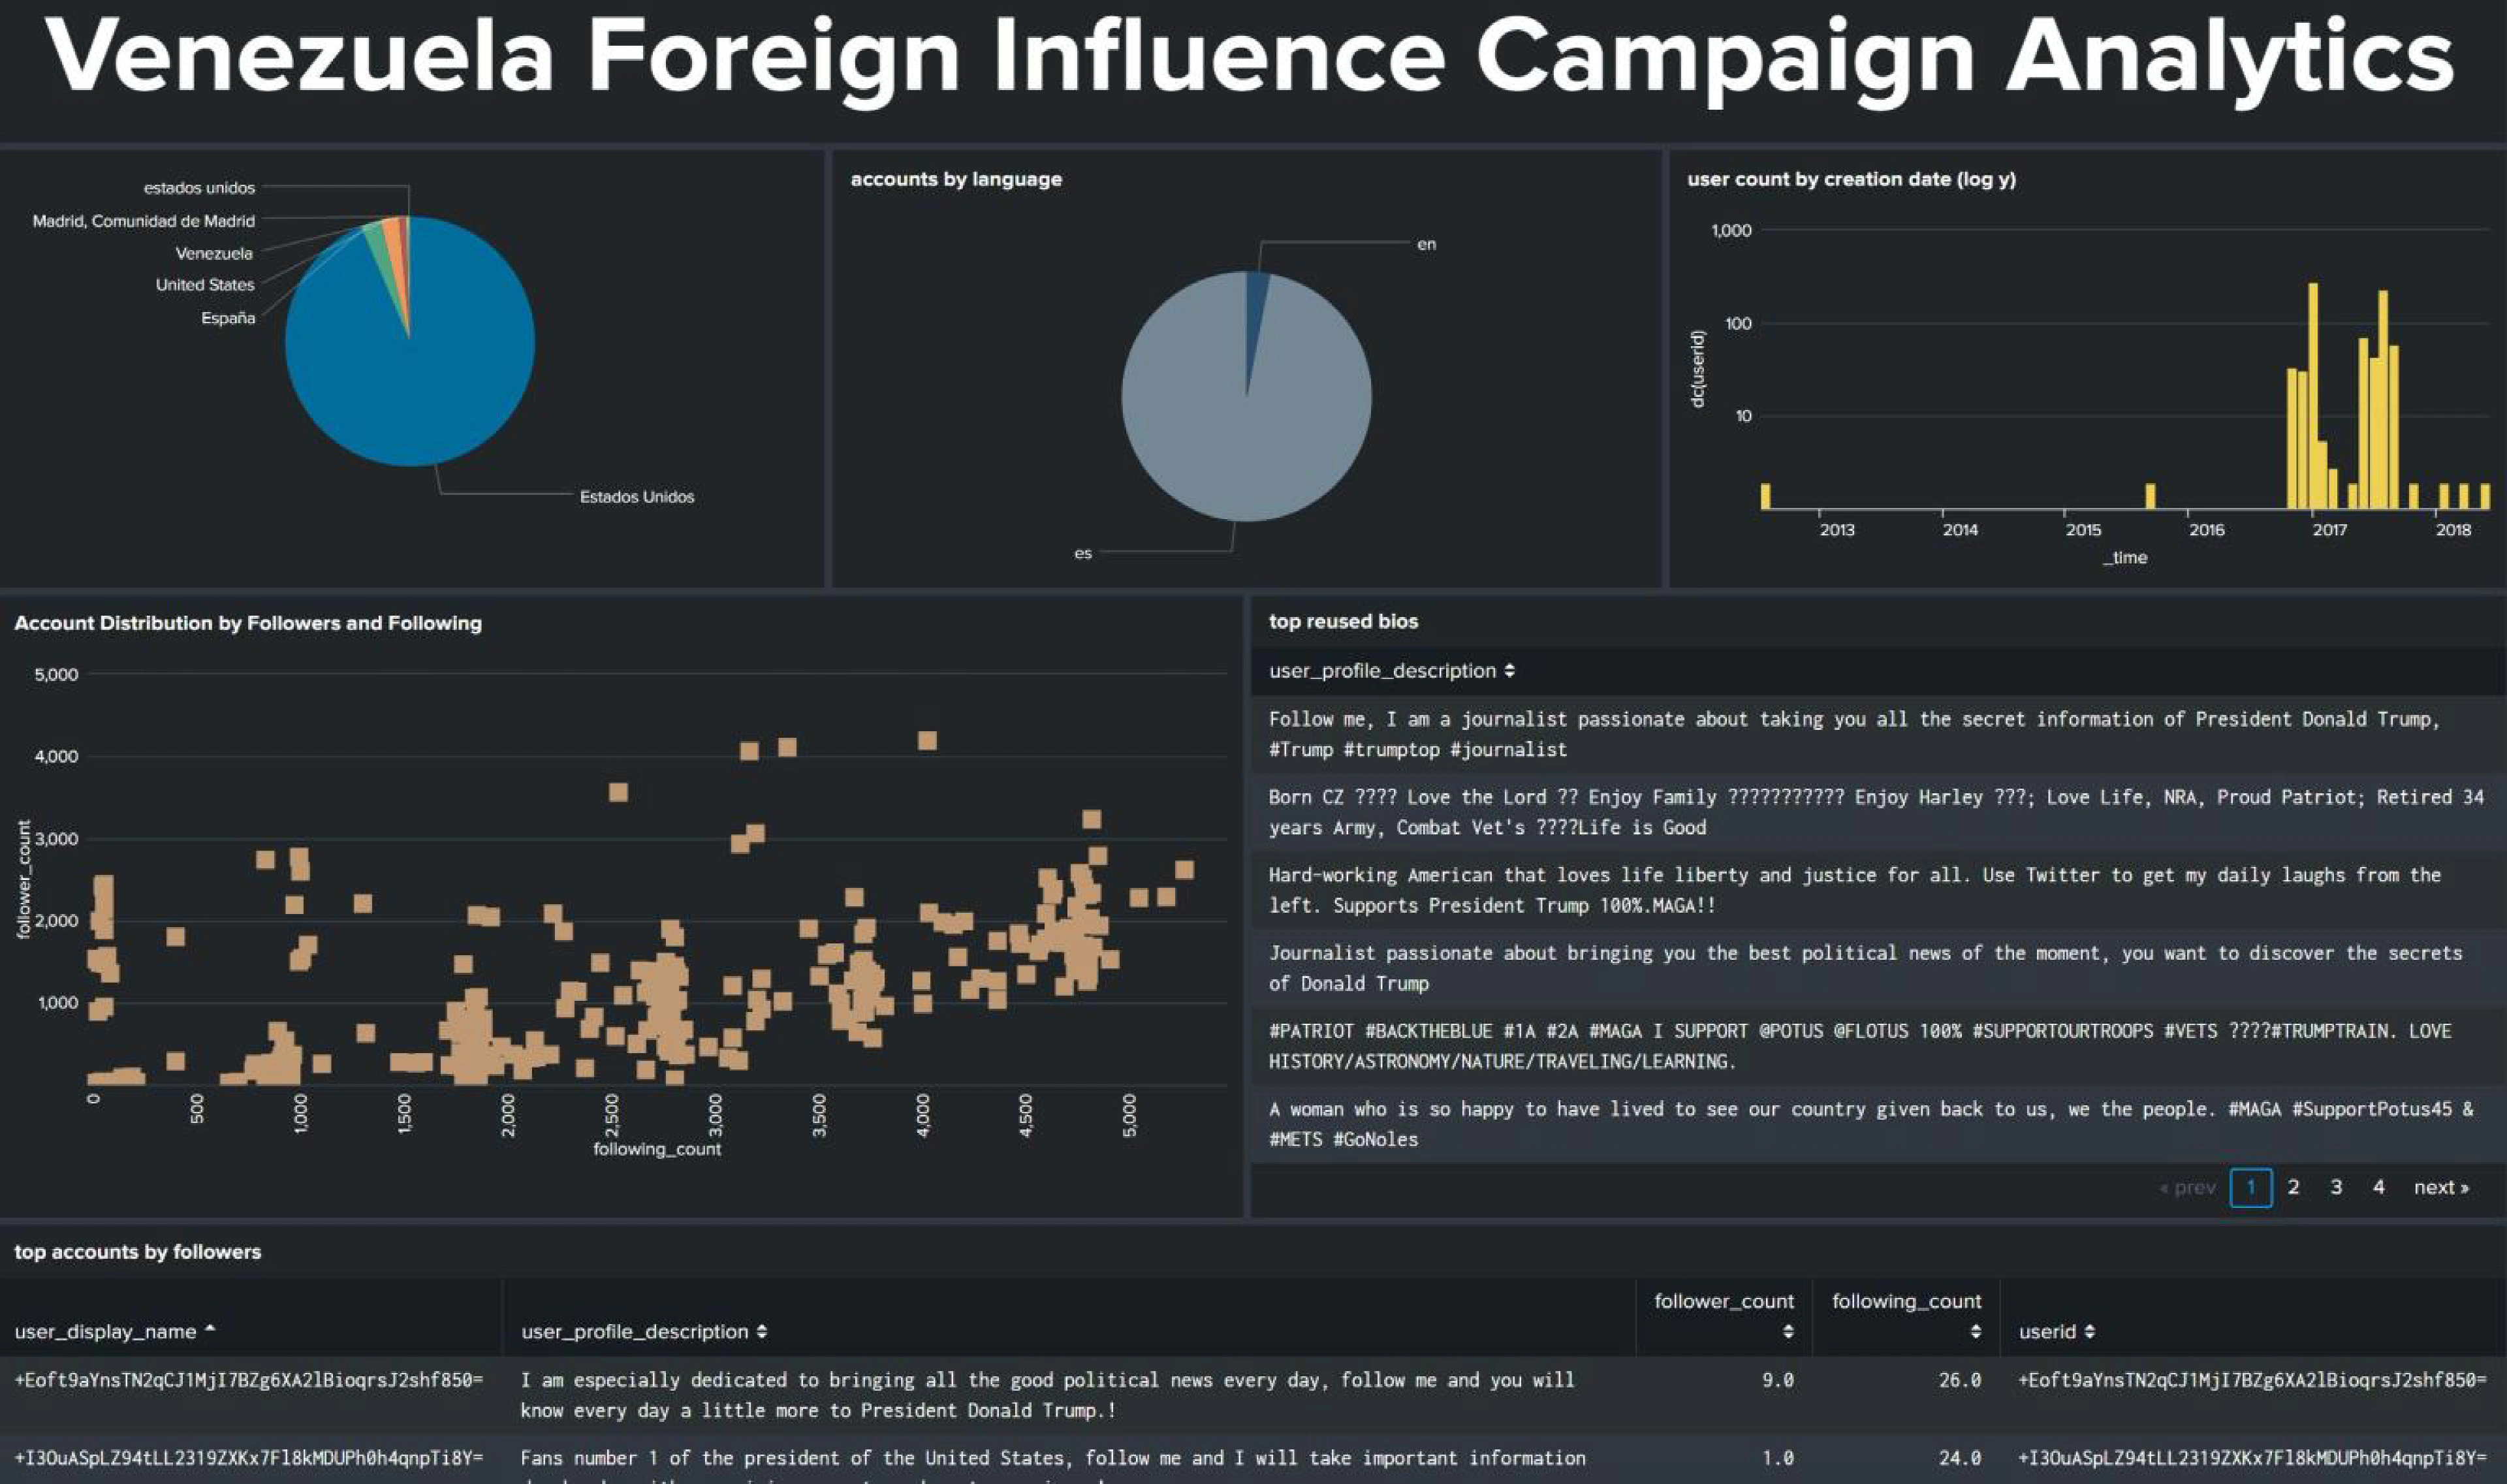Viewport: 2507px width, 1484px height.
Task: Sort top accounts by userid column
Action: pos(2056,1331)
